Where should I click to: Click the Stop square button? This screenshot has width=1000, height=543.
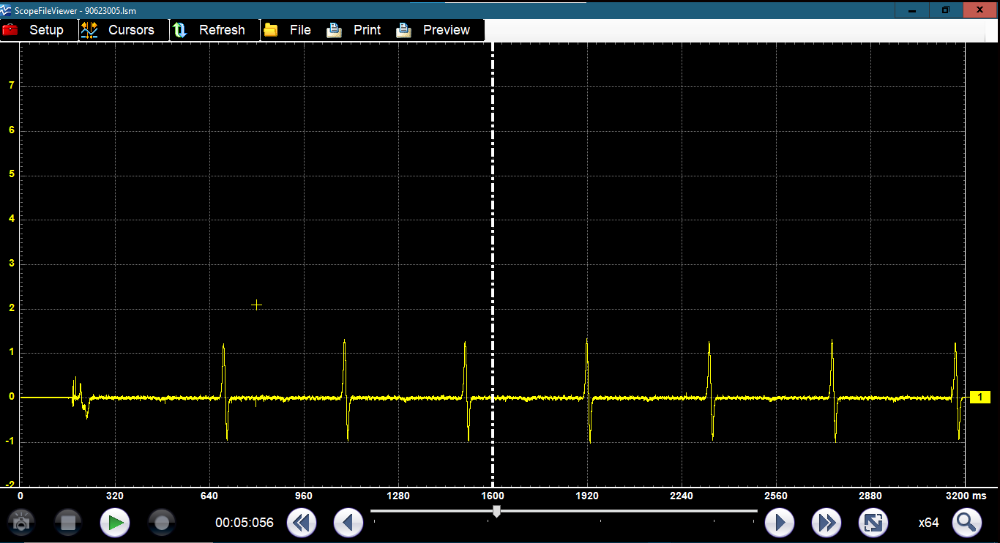click(x=68, y=522)
